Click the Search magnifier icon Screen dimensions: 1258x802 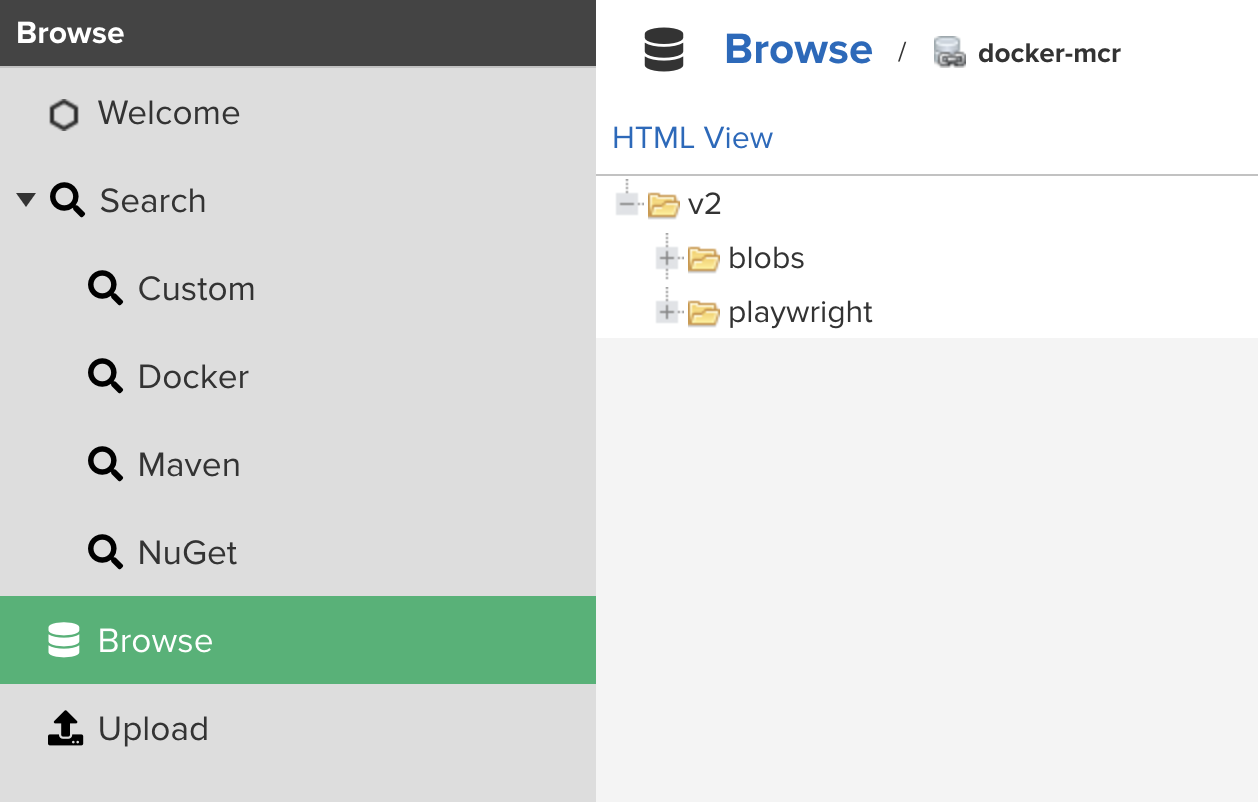coord(67,201)
